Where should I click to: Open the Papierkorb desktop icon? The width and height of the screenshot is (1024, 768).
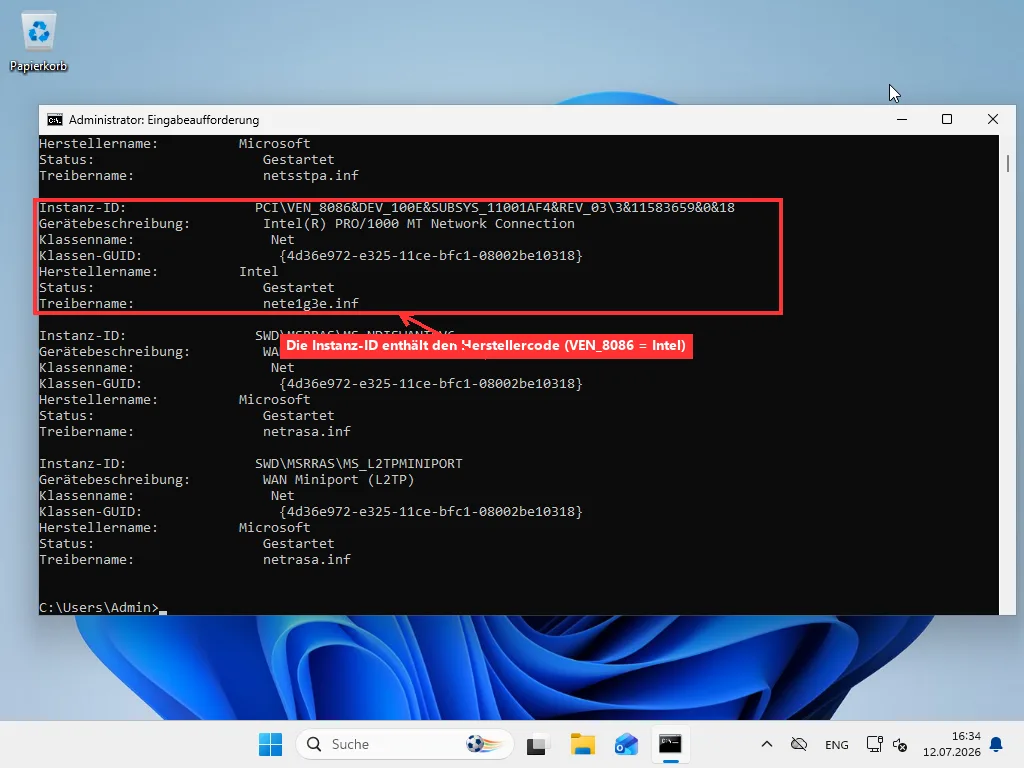pyautogui.click(x=39, y=42)
